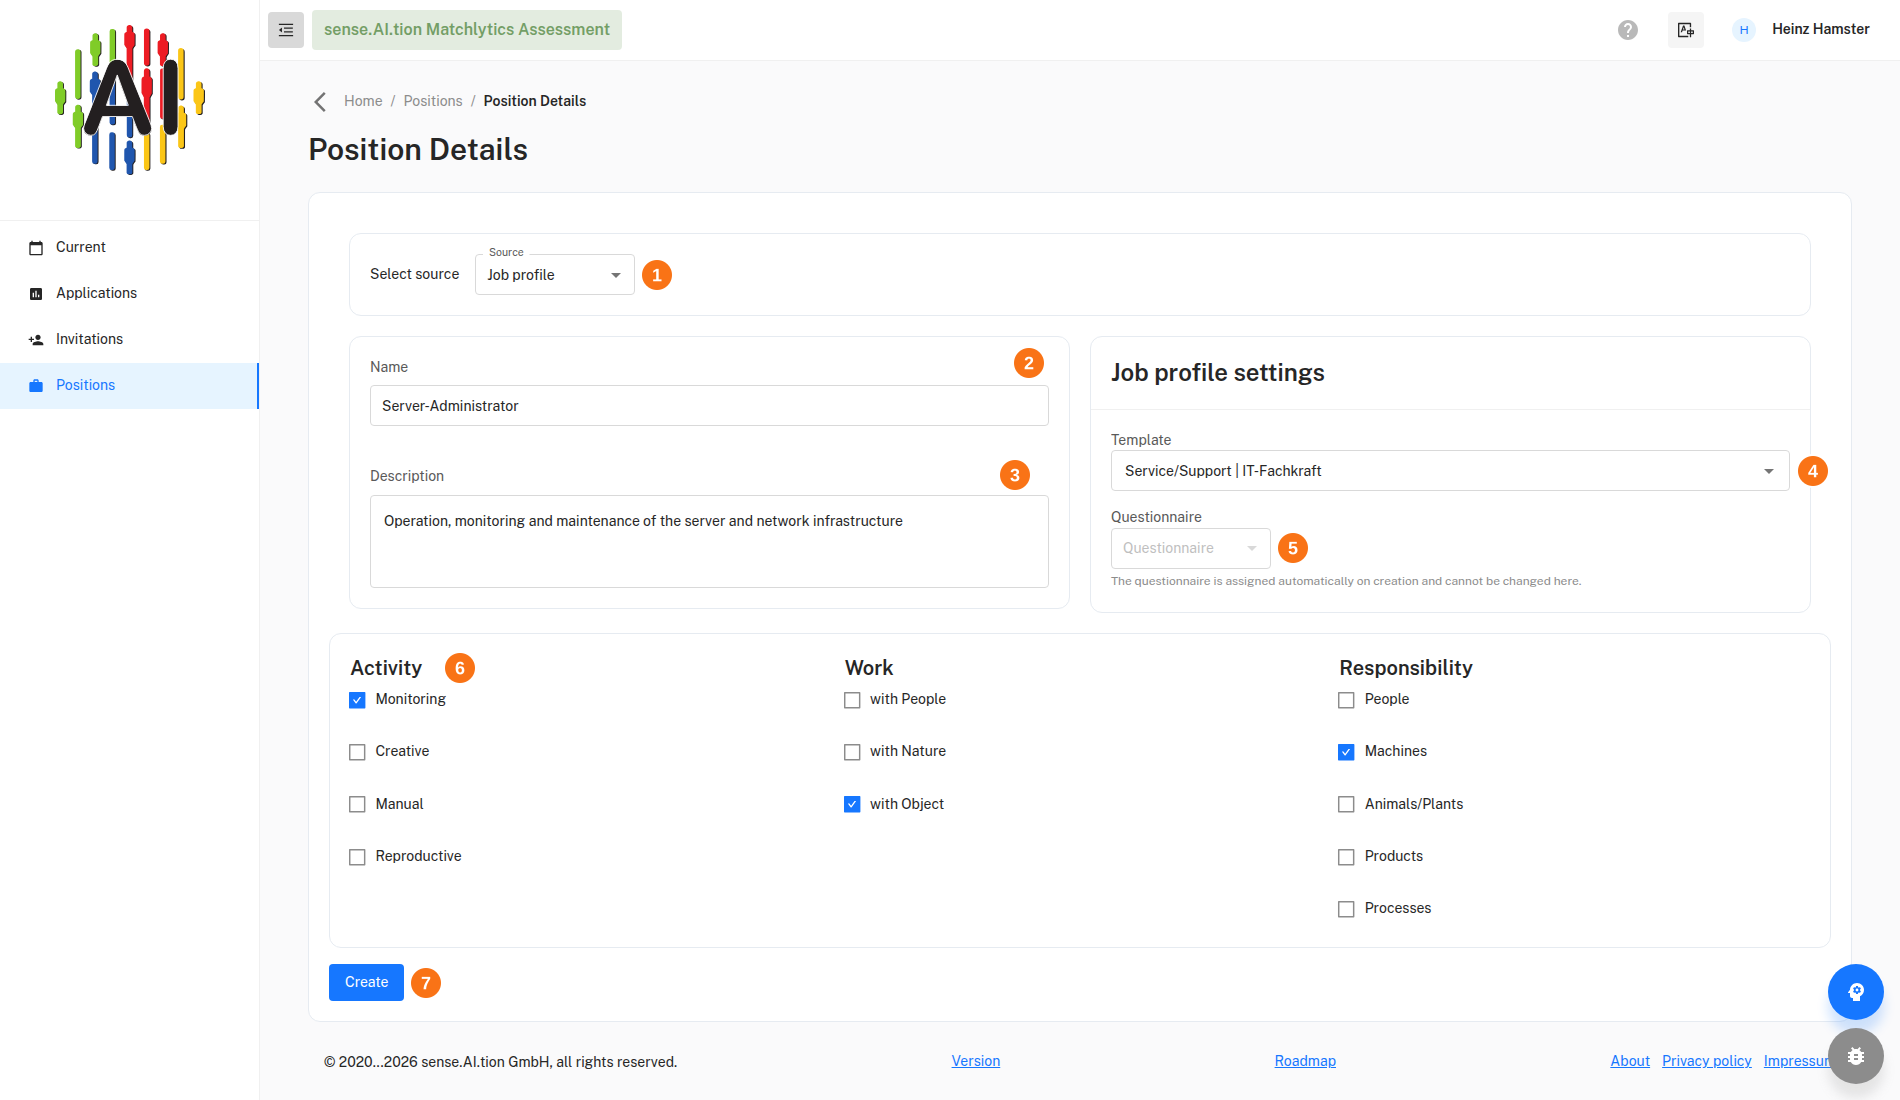Screen dimensions: 1900x1100
Task: Open the Roadmap footer link
Action: click(x=1305, y=1061)
